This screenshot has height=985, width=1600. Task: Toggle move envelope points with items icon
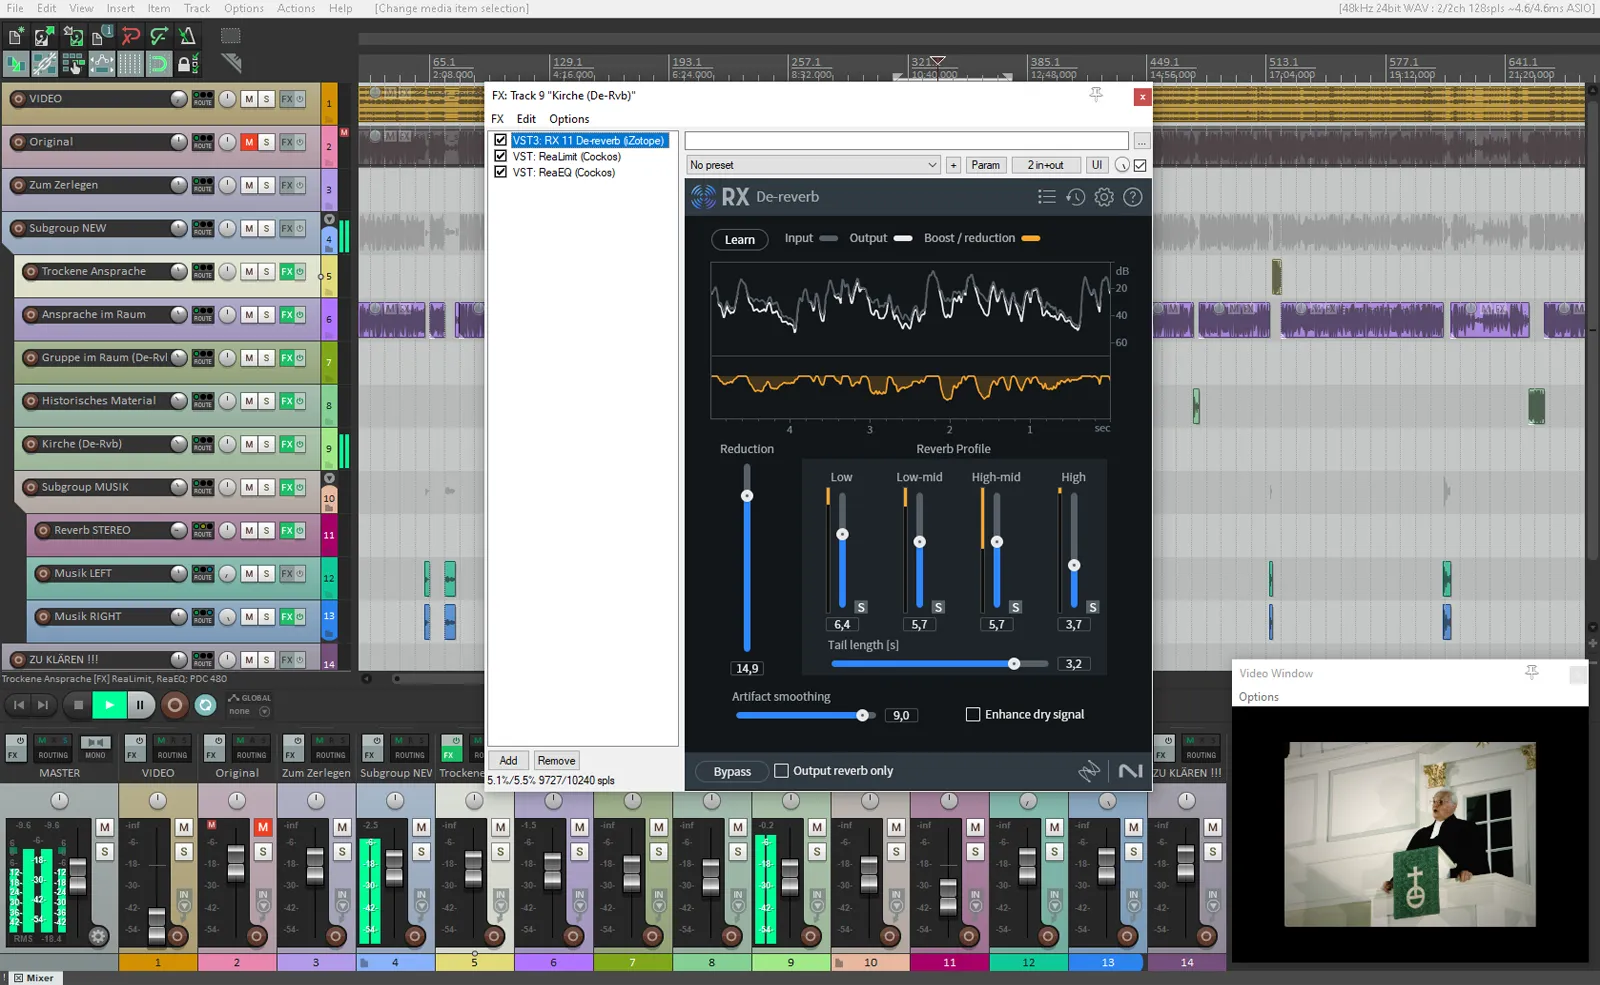(101, 65)
